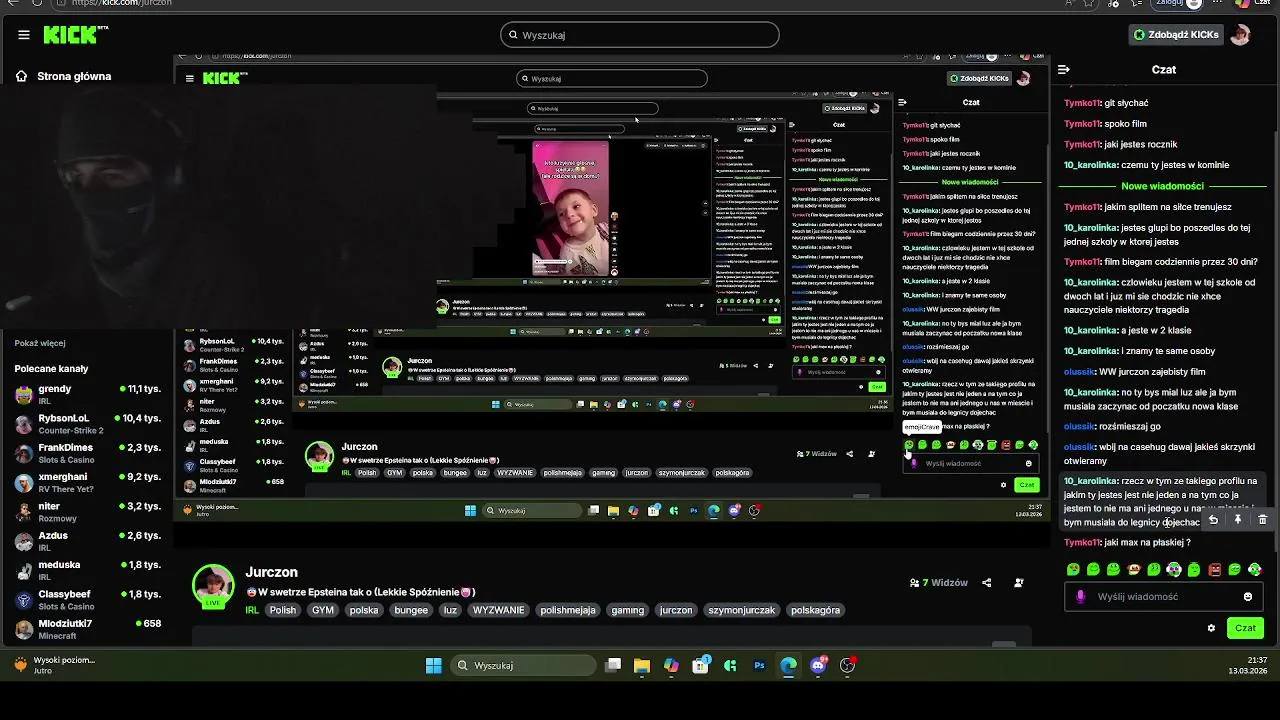Viewport: 1280px width, 720px height.
Task: Select the polishmejaja tag
Action: coord(568,610)
